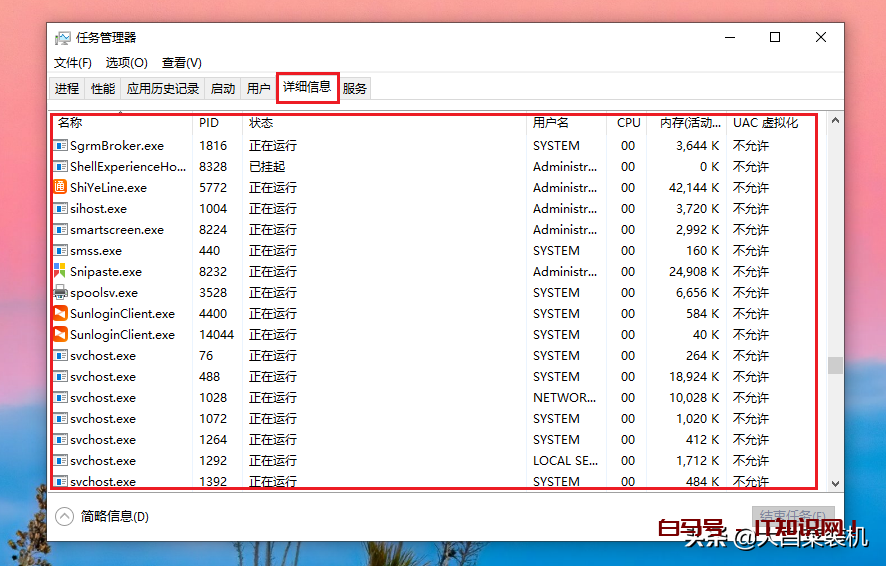The width and height of the screenshot is (886, 566).
Task: Switch to the 性能 tab
Action: tap(103, 88)
